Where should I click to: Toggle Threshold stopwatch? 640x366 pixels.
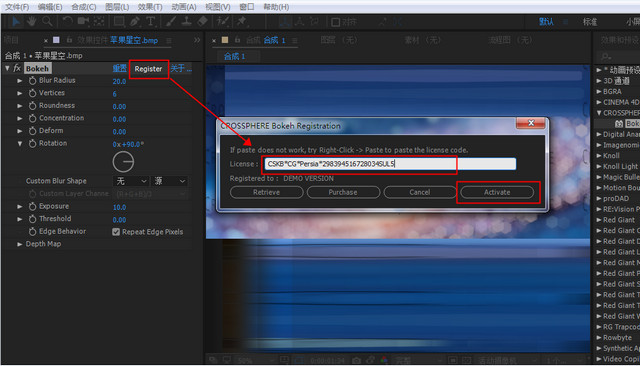[x=33, y=219]
